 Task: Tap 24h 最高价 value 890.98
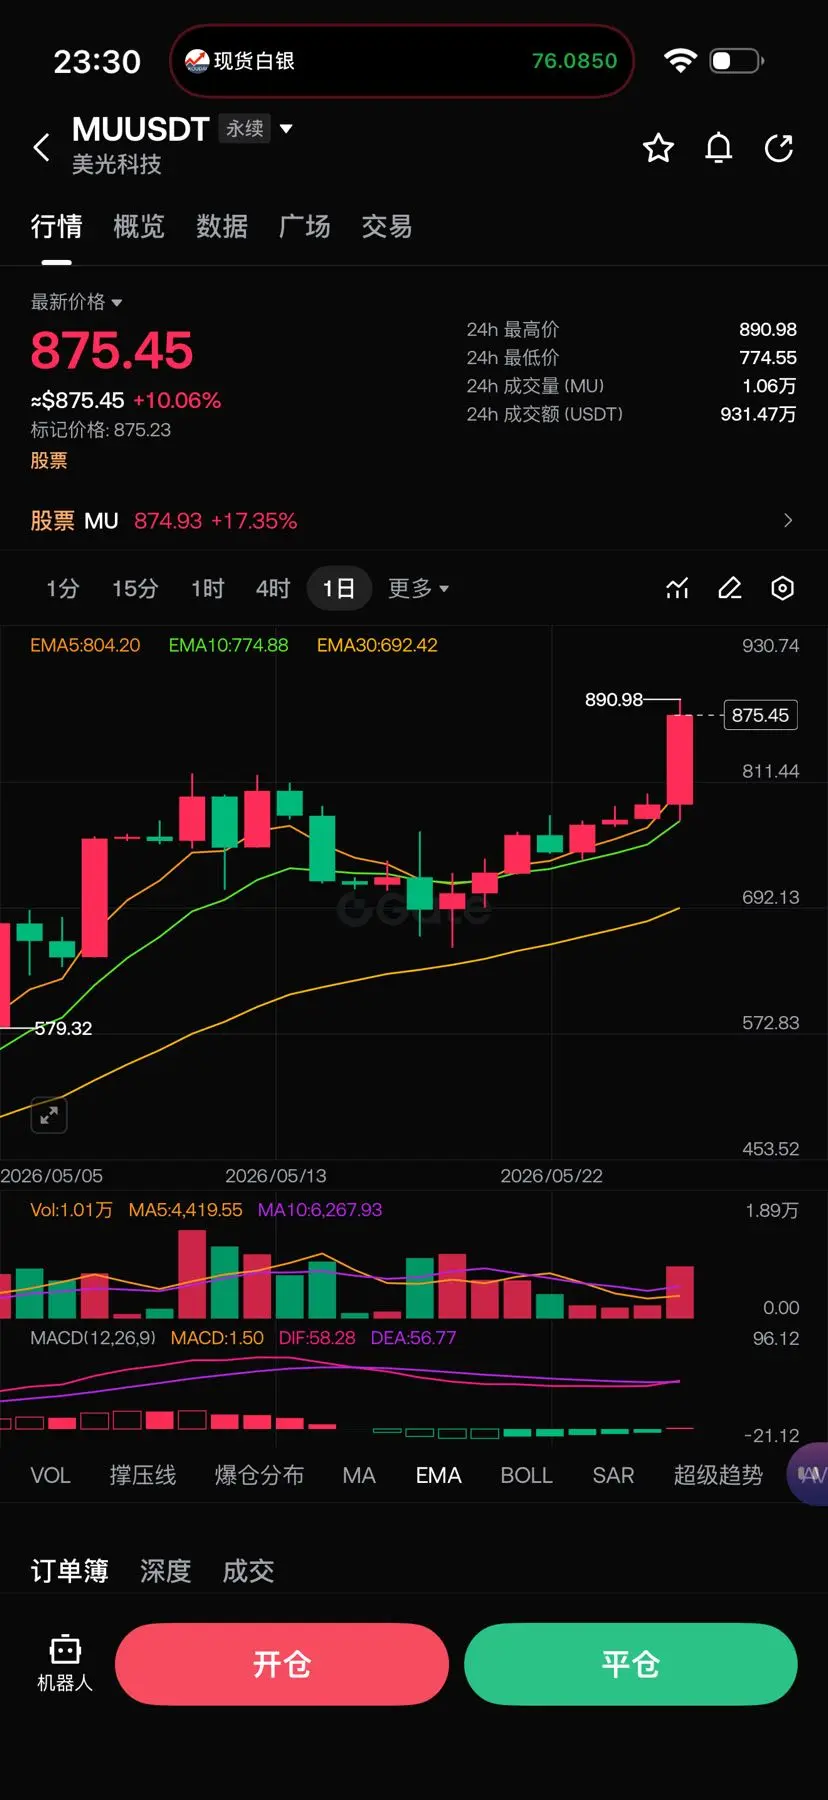pos(768,329)
